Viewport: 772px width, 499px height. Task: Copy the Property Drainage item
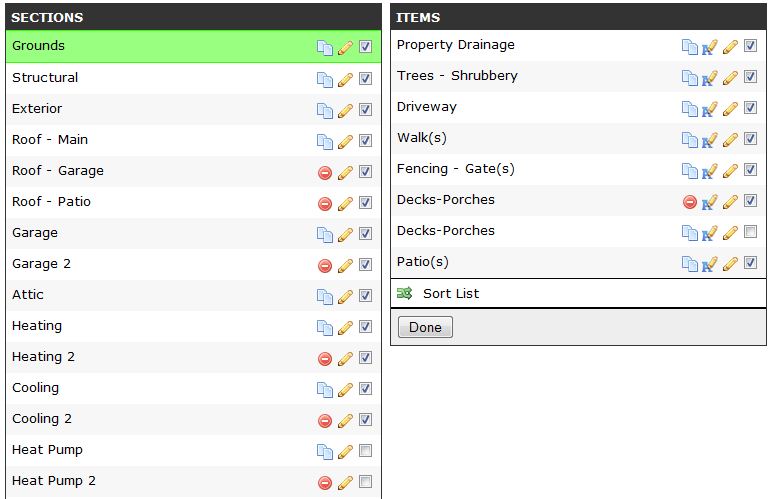(x=689, y=47)
